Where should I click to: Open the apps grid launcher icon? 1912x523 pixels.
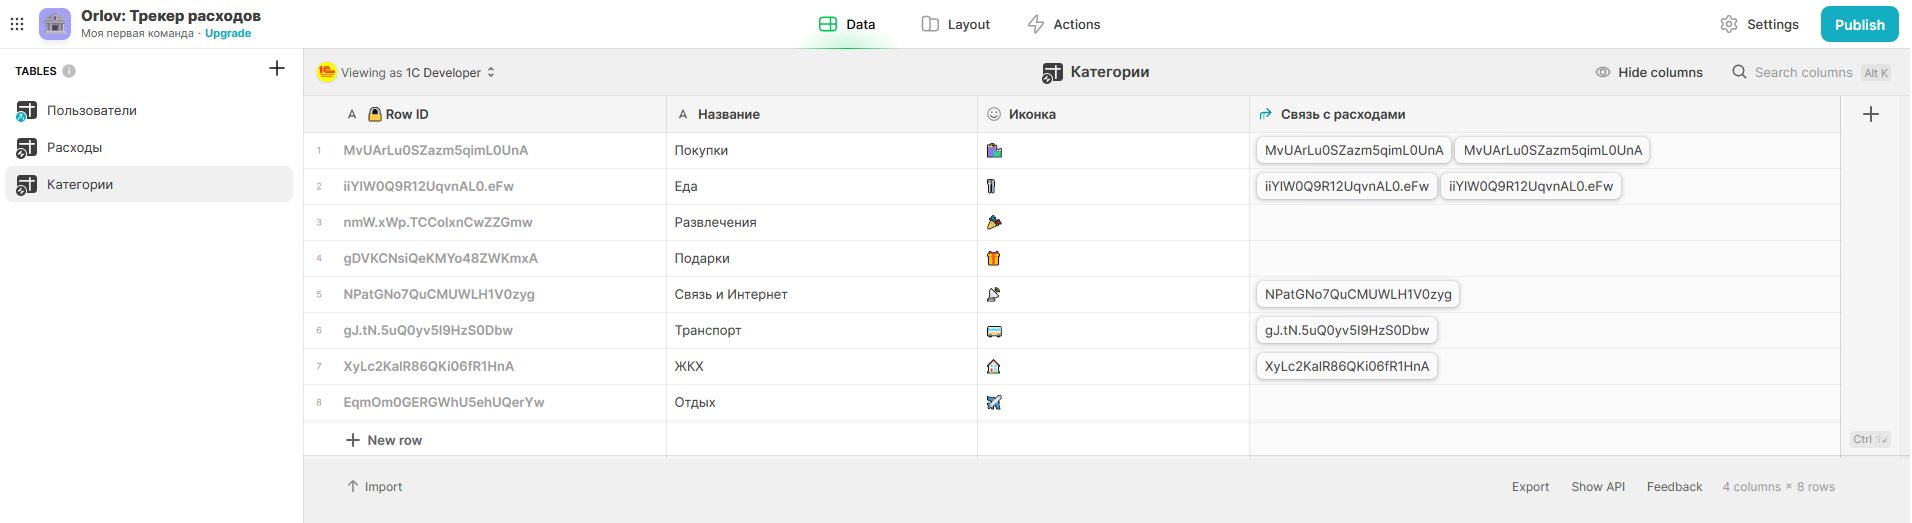click(17, 24)
